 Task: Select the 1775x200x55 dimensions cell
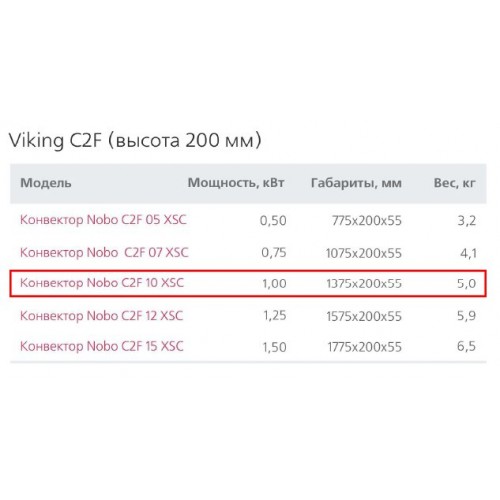pyautogui.click(x=364, y=347)
